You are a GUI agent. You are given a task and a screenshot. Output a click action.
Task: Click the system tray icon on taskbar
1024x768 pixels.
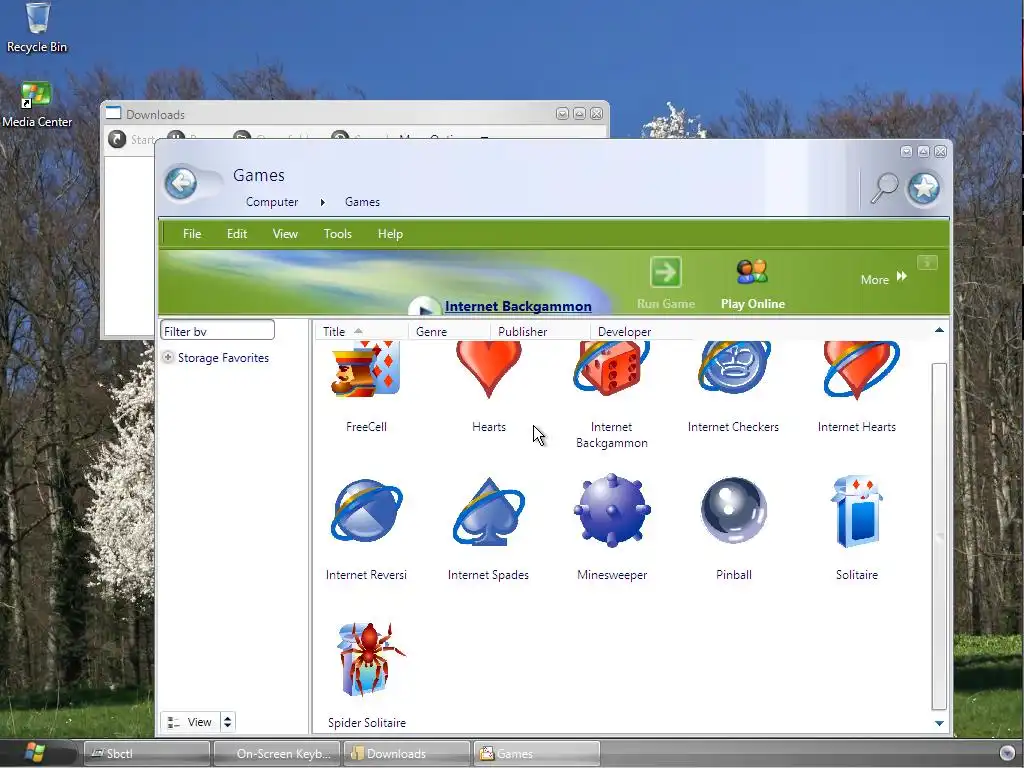[x=1008, y=753]
